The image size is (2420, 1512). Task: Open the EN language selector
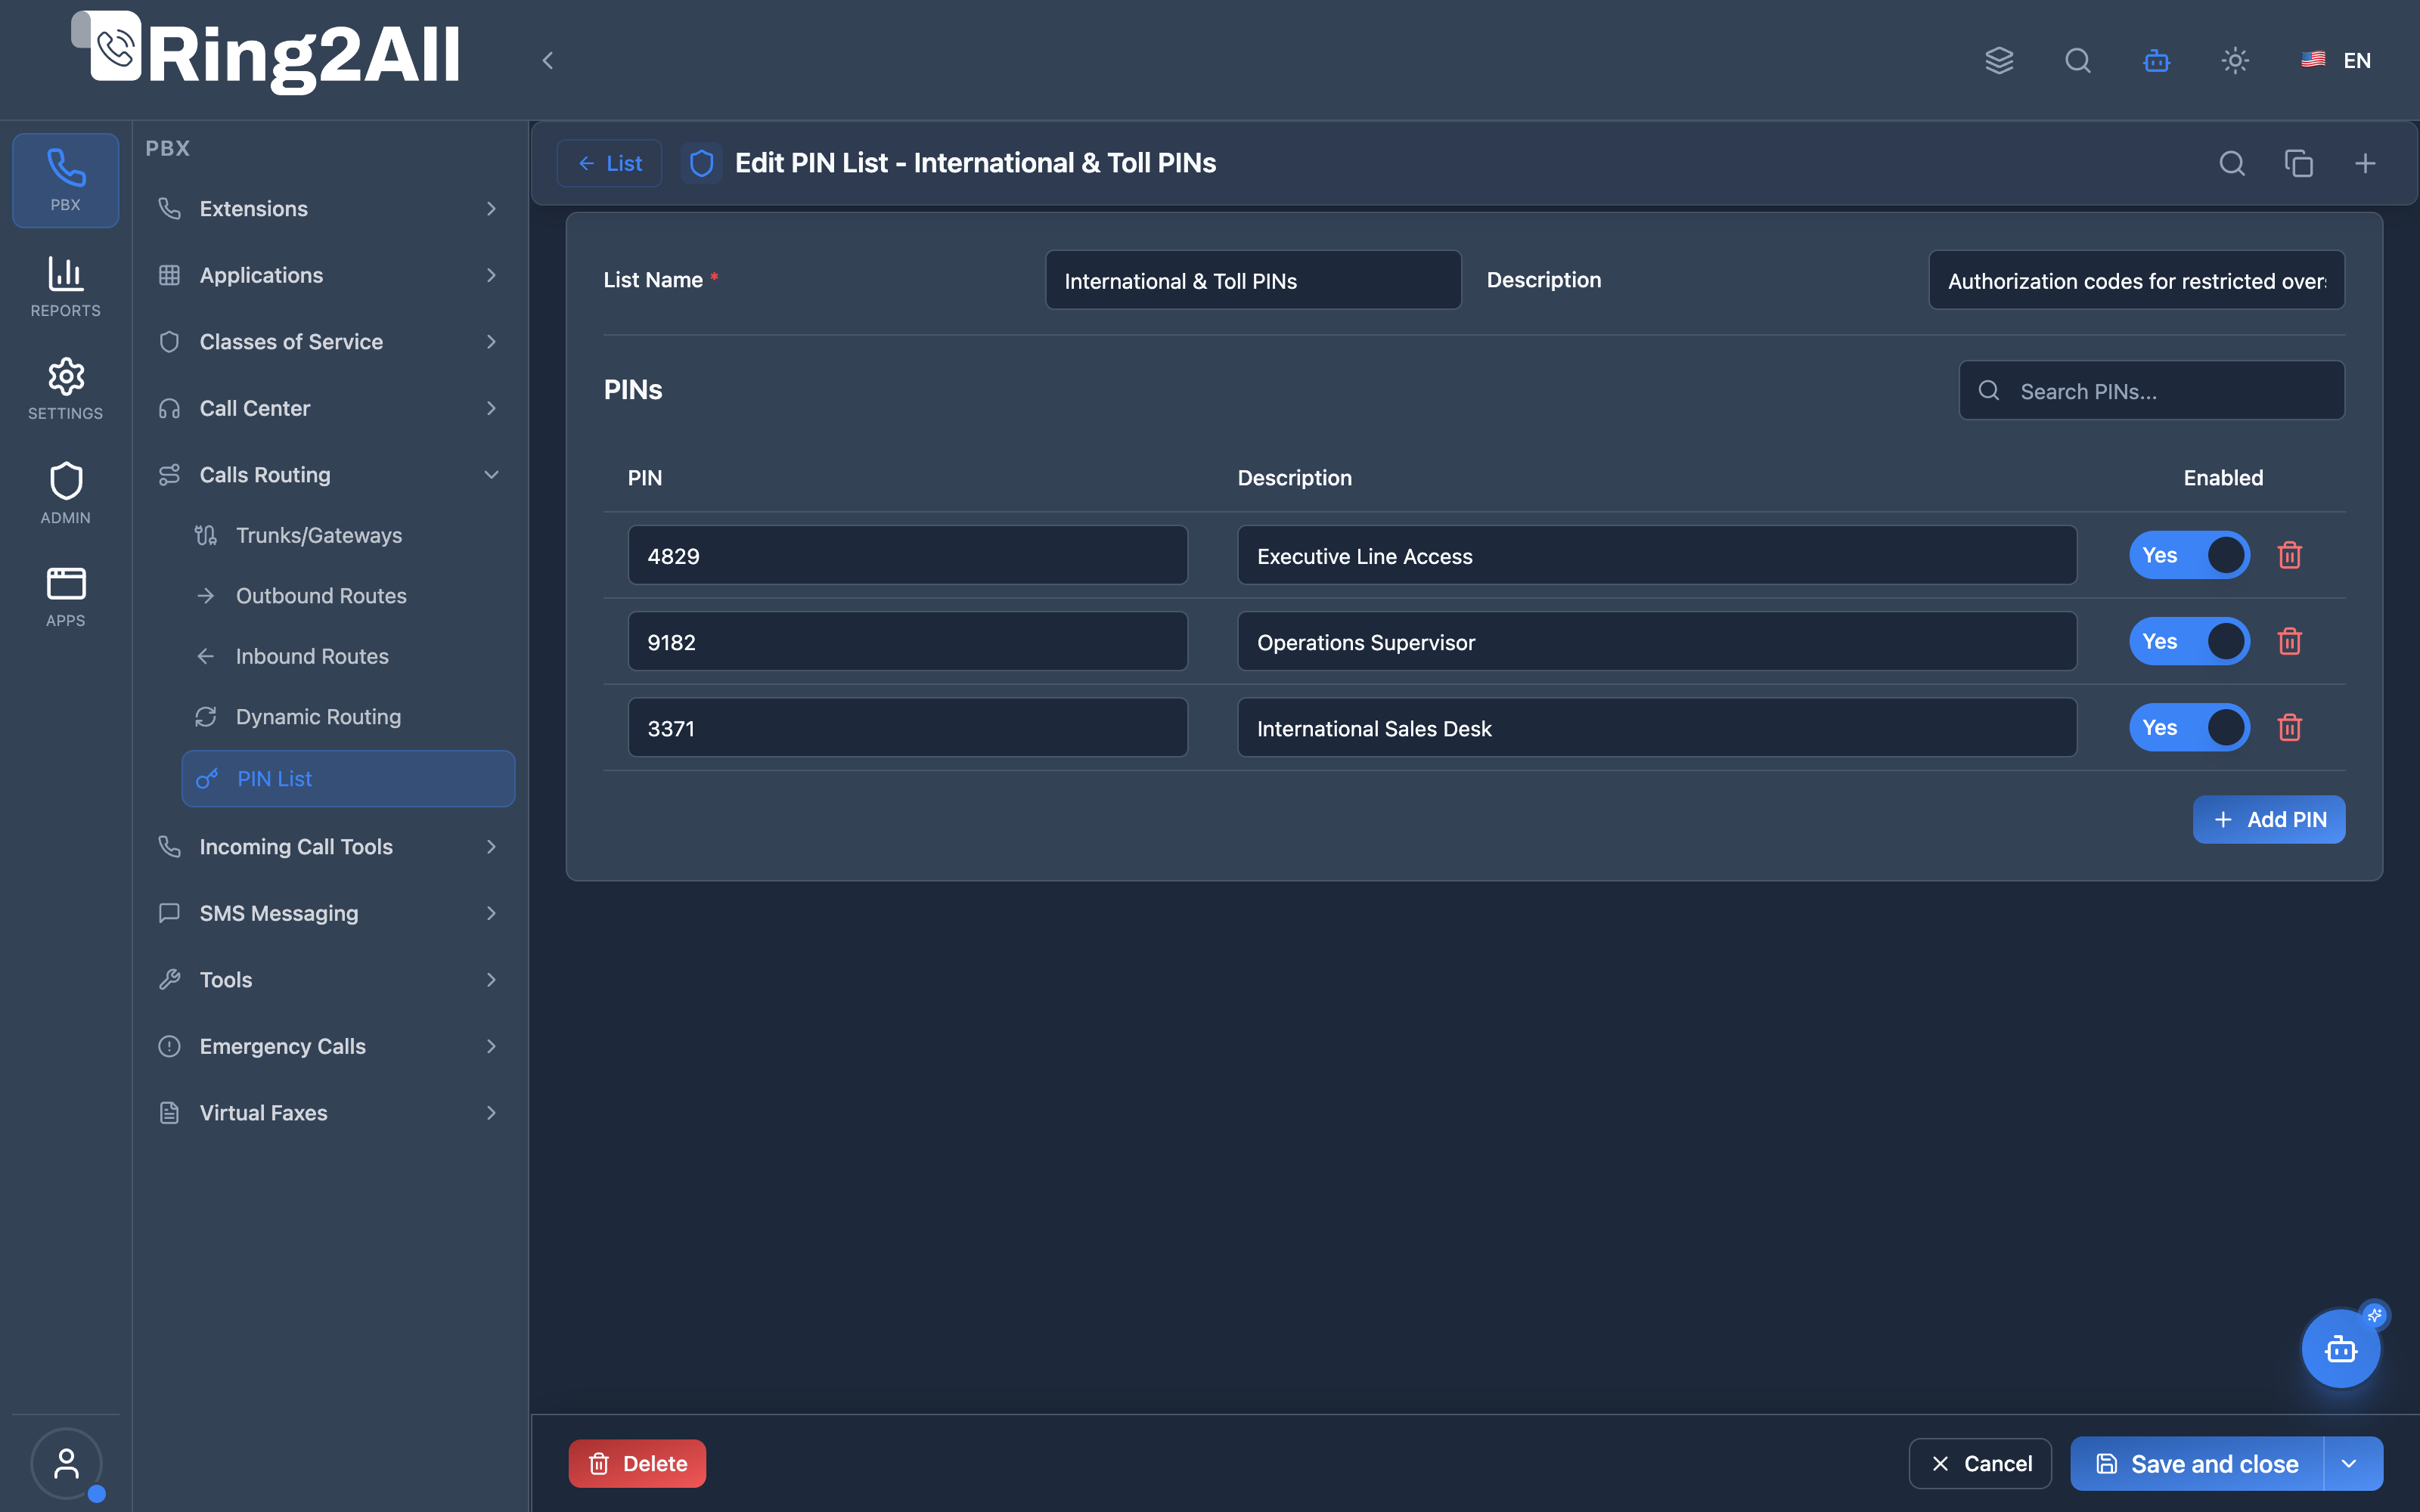2335,60
